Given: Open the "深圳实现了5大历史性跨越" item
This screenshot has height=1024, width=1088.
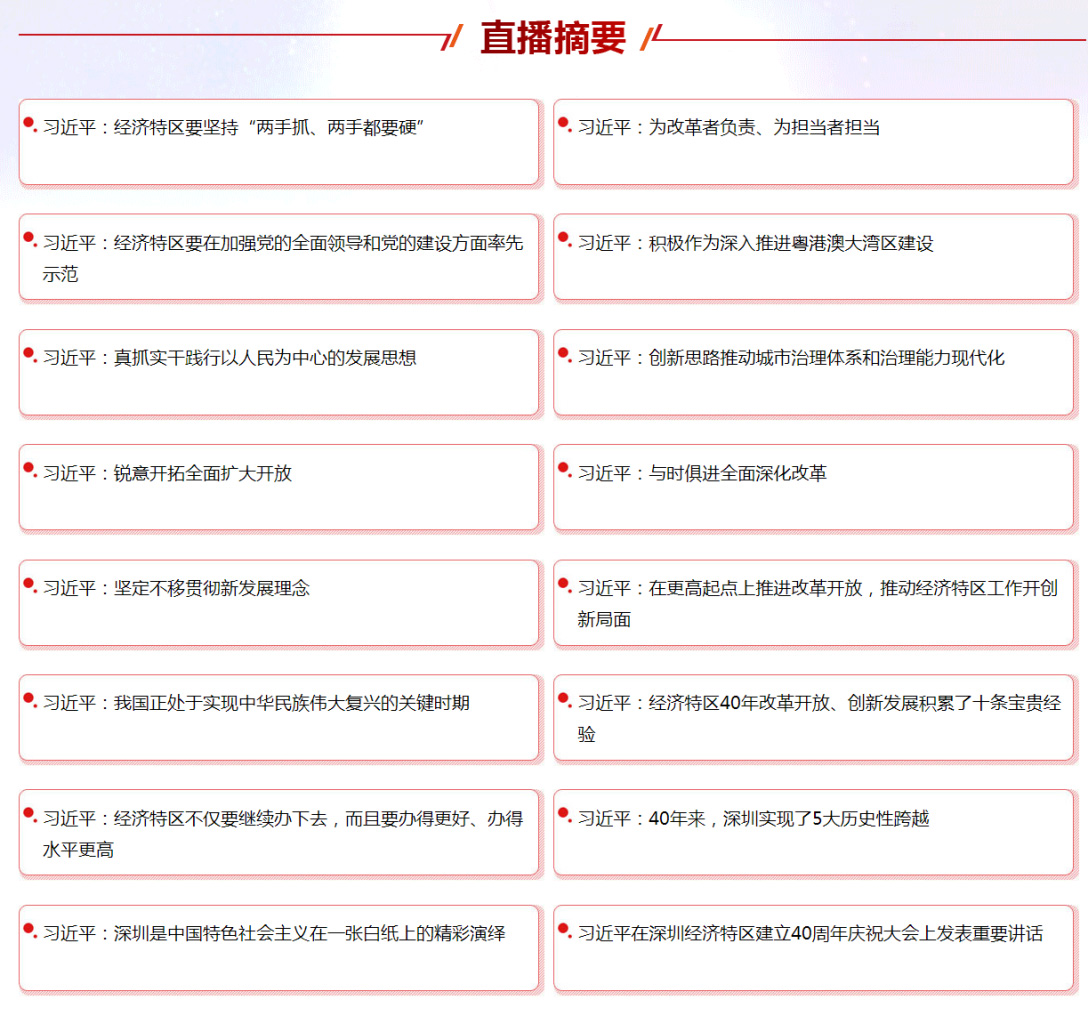Looking at the screenshot, I should click(x=753, y=819).
